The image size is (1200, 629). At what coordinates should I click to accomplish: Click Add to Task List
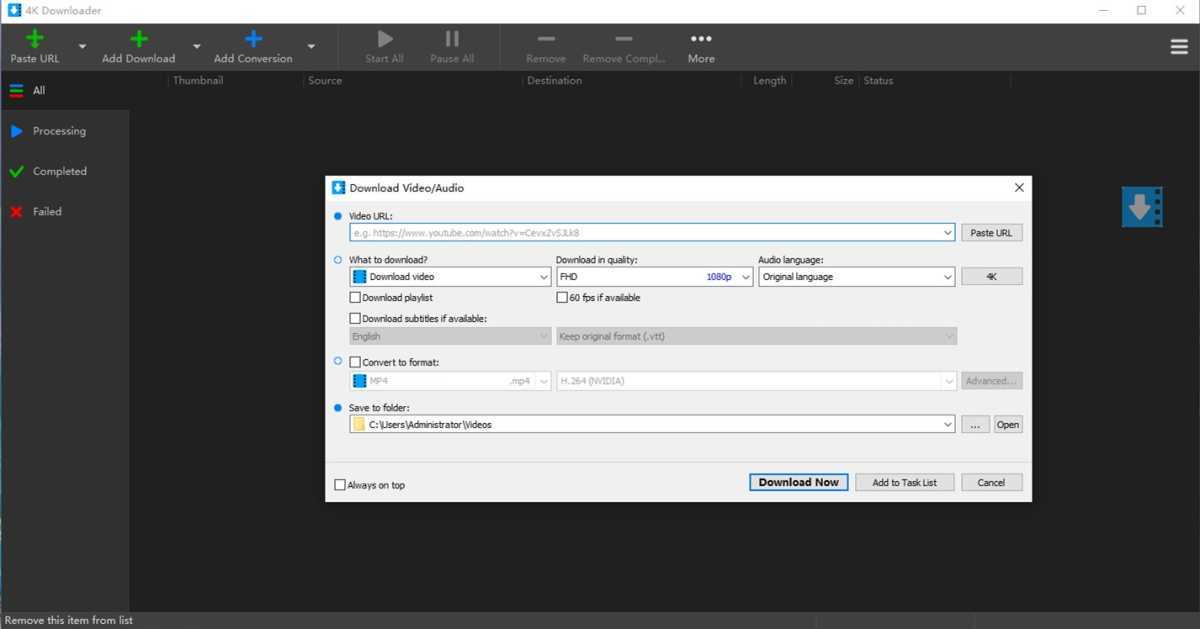click(904, 481)
